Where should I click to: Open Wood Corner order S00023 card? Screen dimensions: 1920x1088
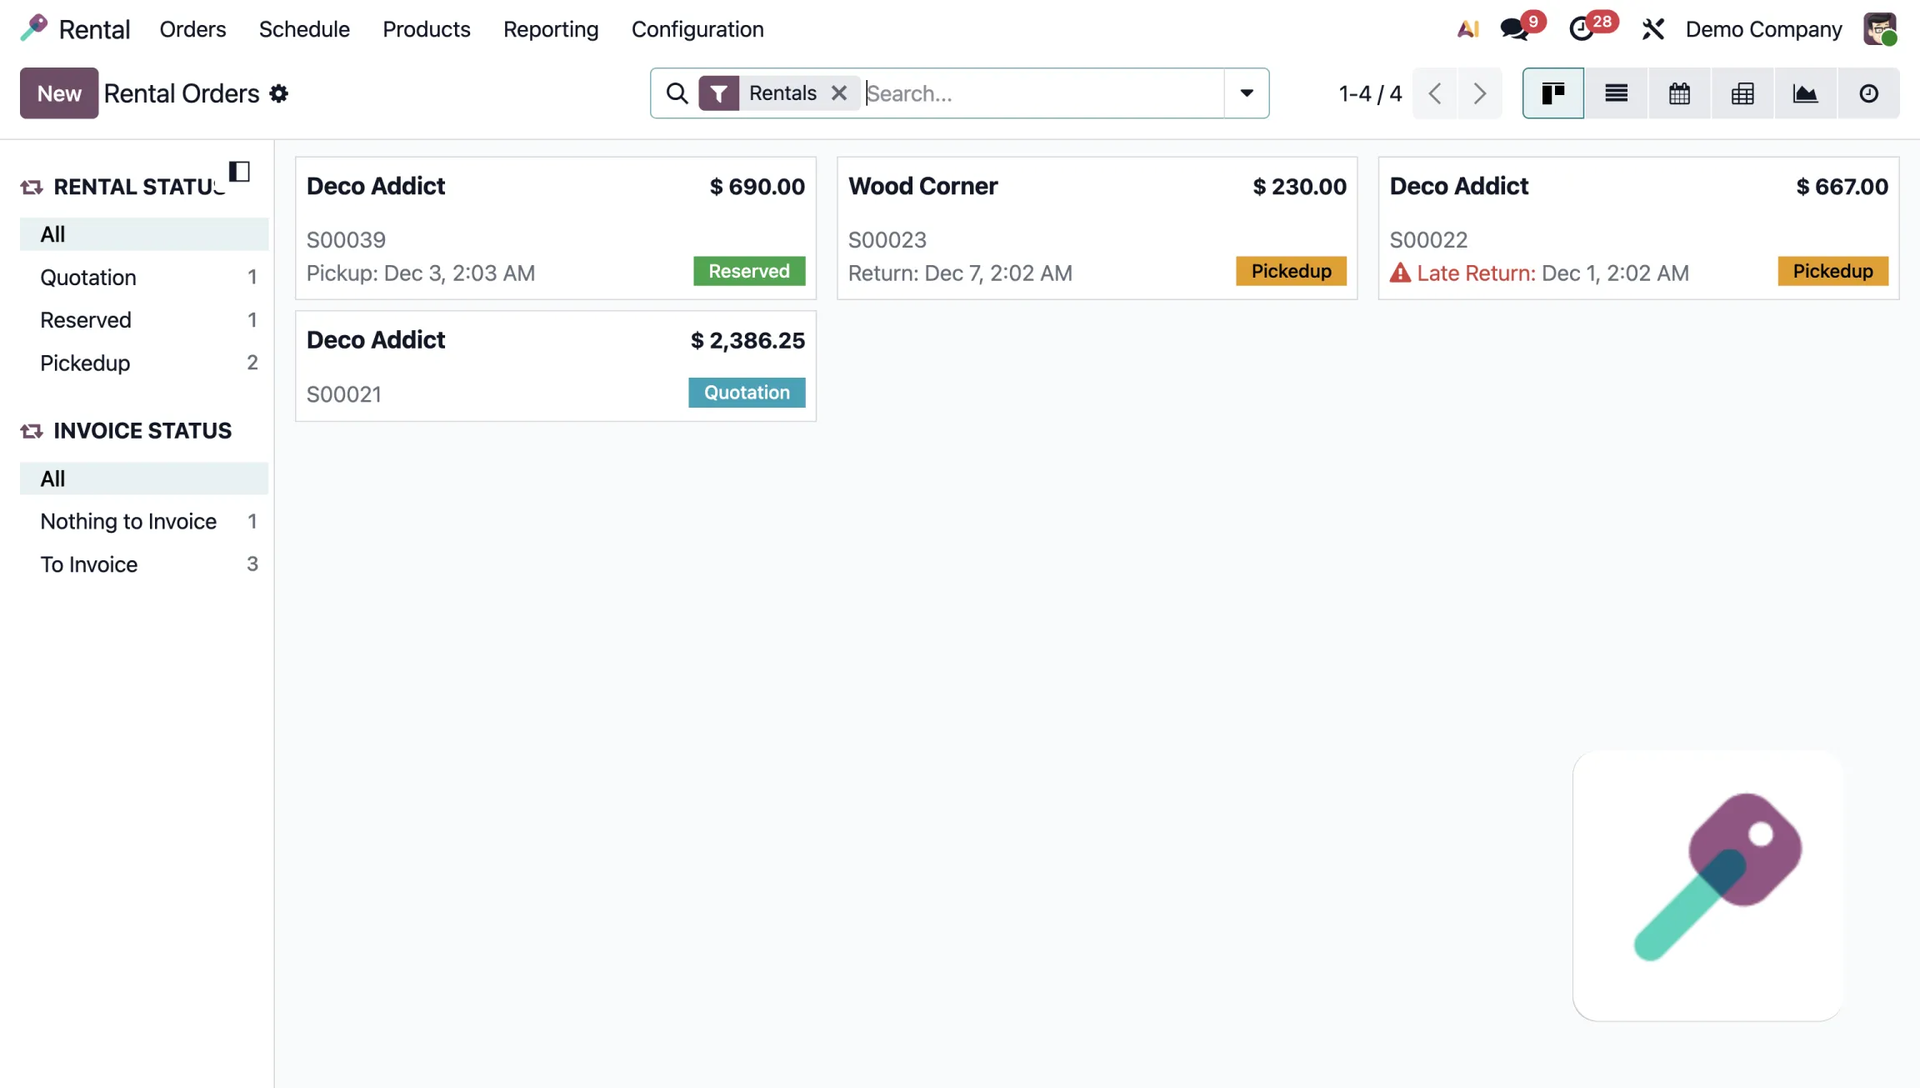click(1097, 228)
